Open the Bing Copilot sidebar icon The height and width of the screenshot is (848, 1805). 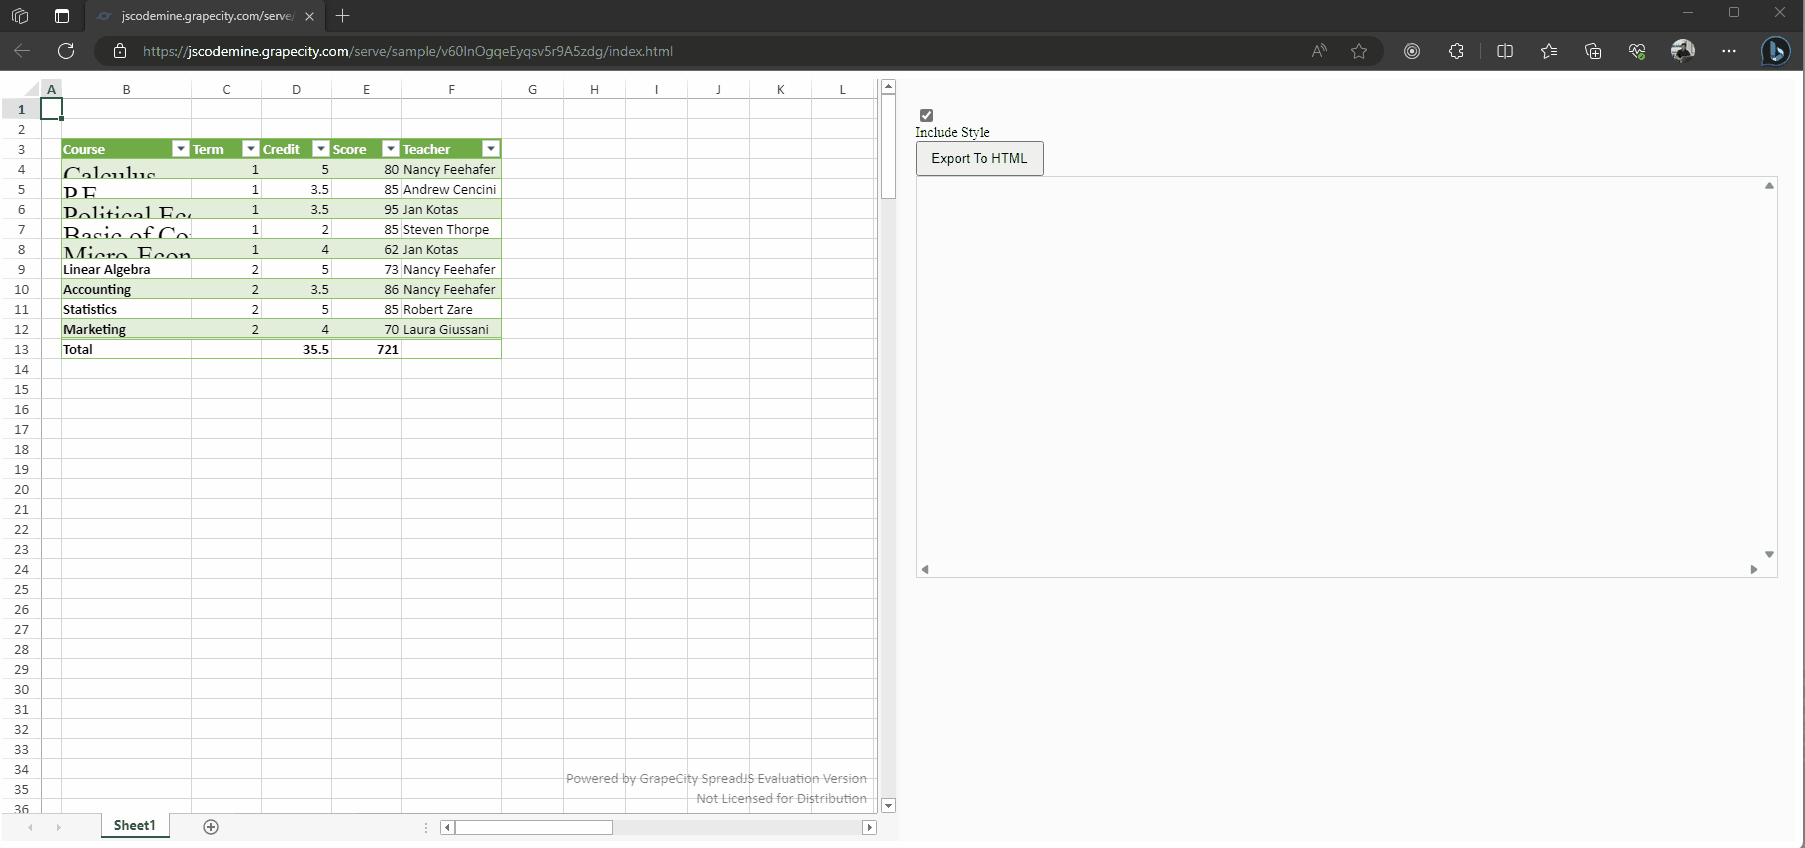pos(1775,51)
